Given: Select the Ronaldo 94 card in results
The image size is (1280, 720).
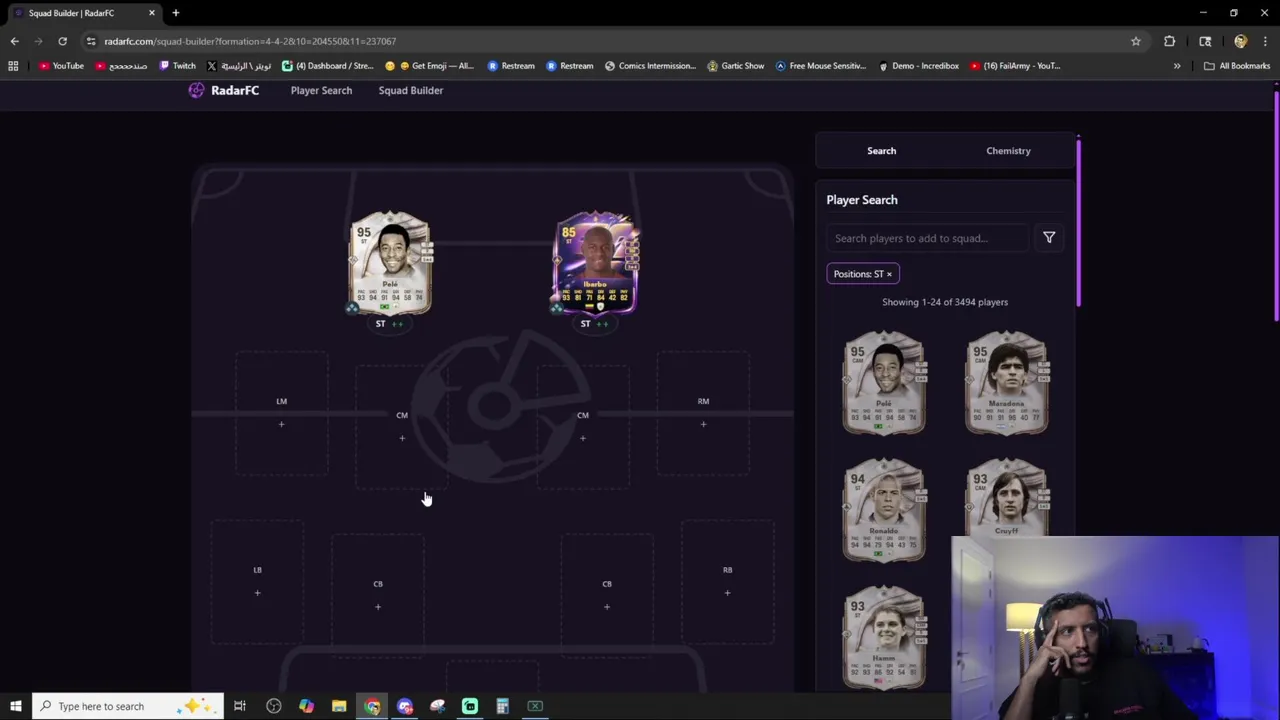Looking at the screenshot, I should pos(884,510).
